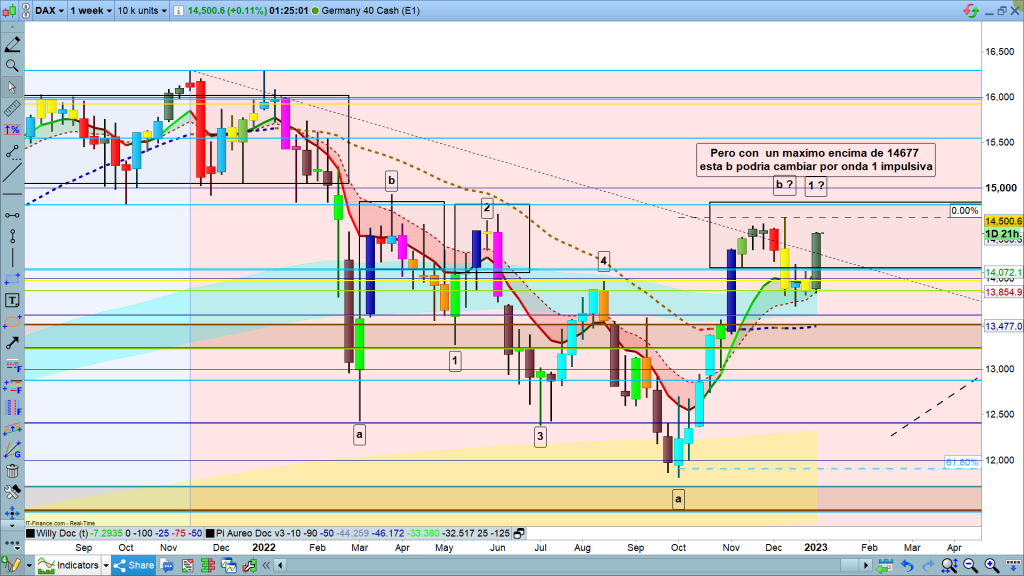Open the Indicators menu
Viewport: 1024px width, 576px height.
(69, 566)
